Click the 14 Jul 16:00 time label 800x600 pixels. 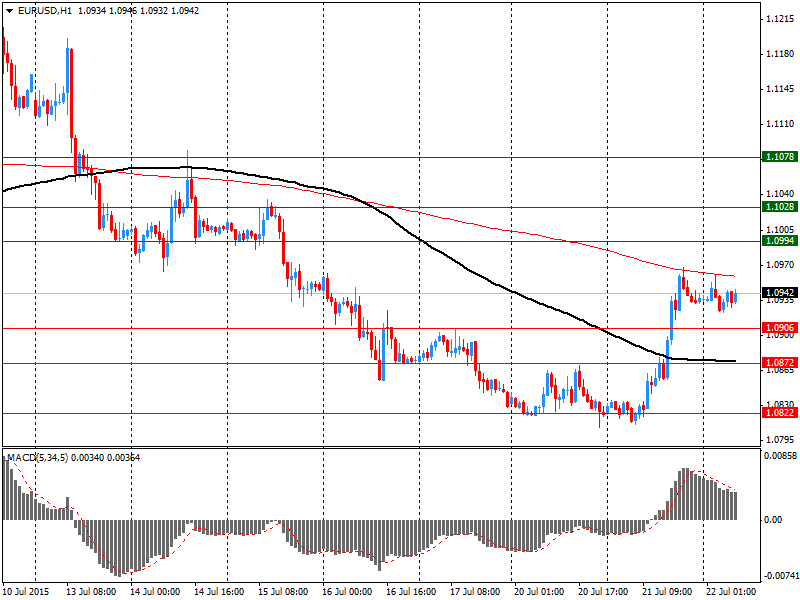219,591
